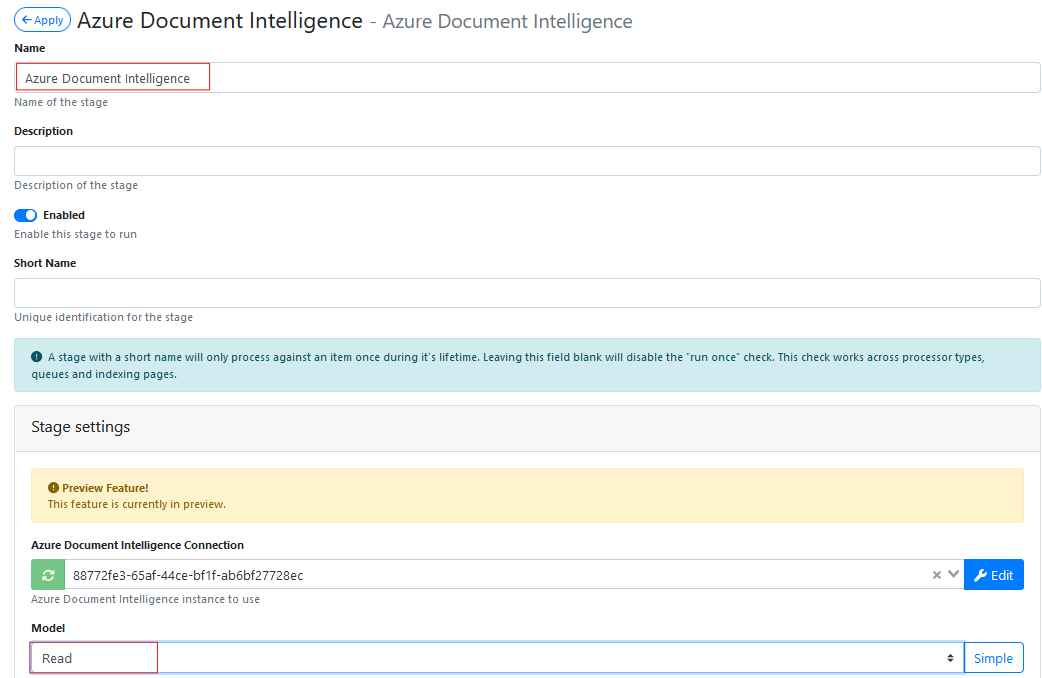The width and height of the screenshot is (1042, 678).
Task: Click into the Name input field
Action: pos(527,78)
